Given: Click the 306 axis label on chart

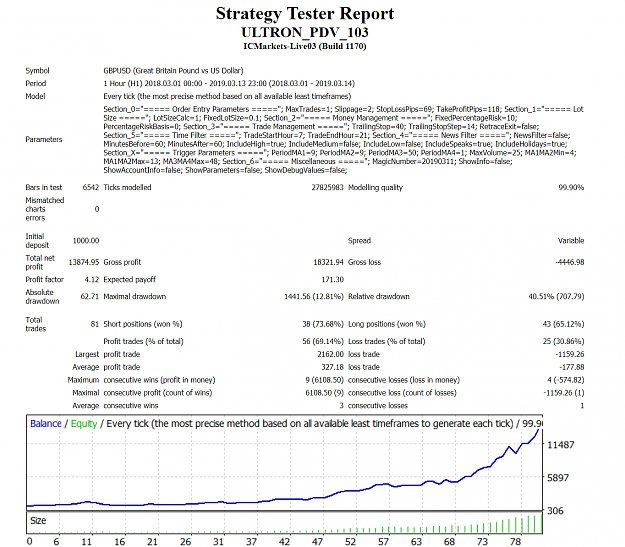Looking at the screenshot, I should click(x=555, y=511).
